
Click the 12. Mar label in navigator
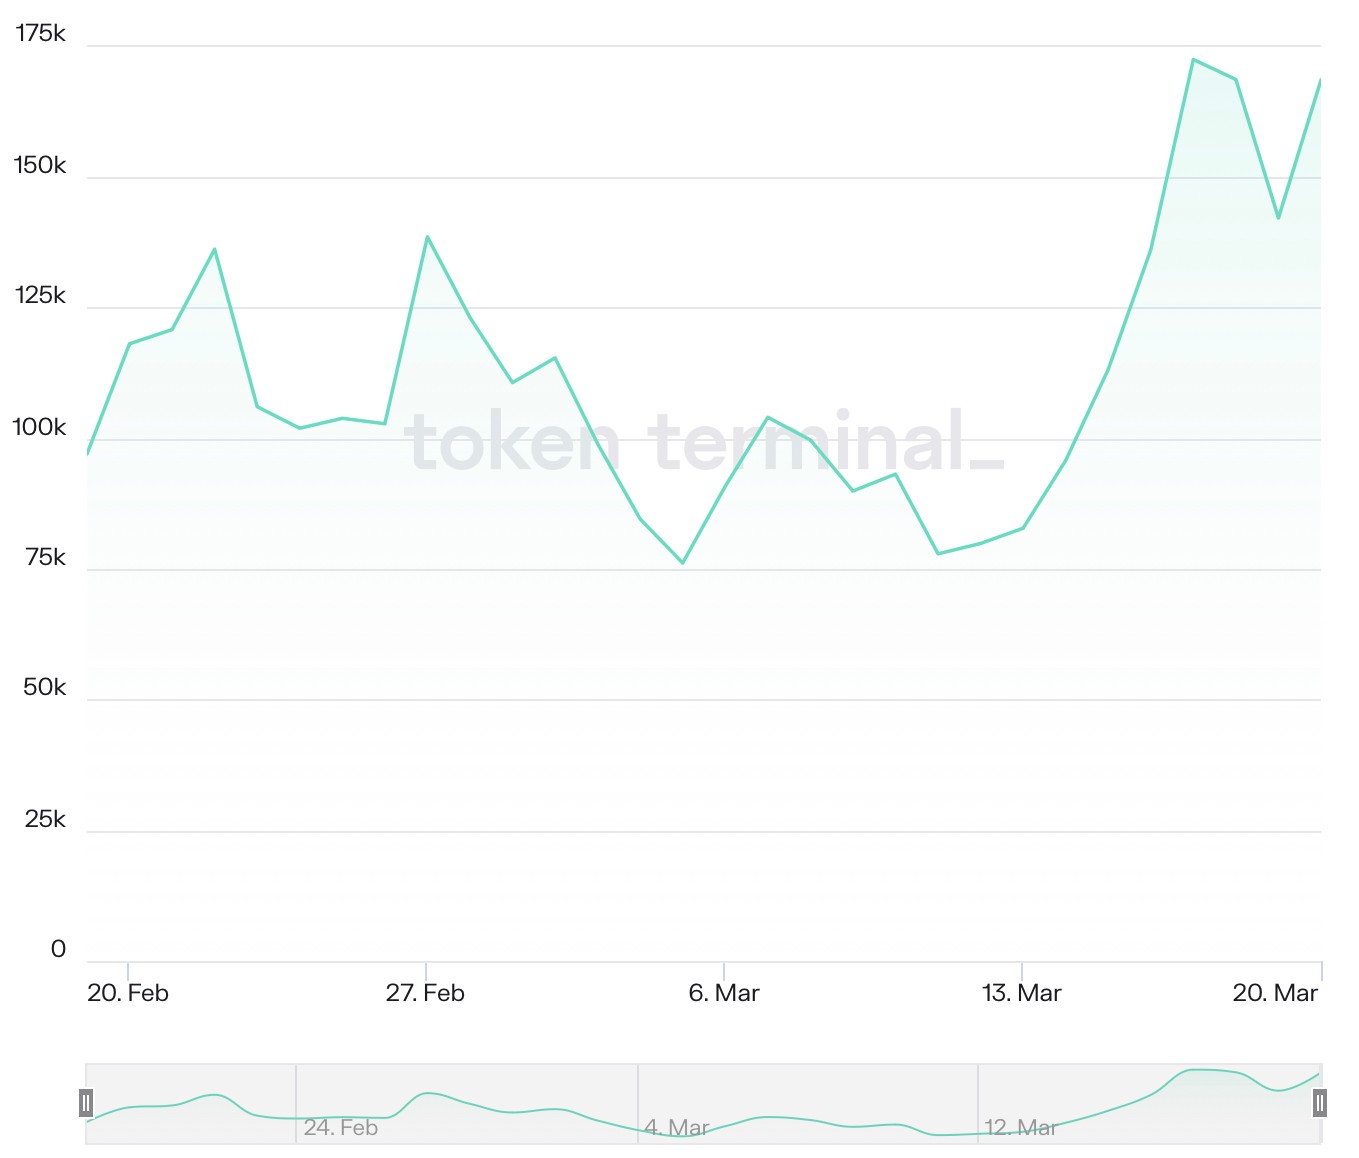pyautogui.click(x=1020, y=1128)
